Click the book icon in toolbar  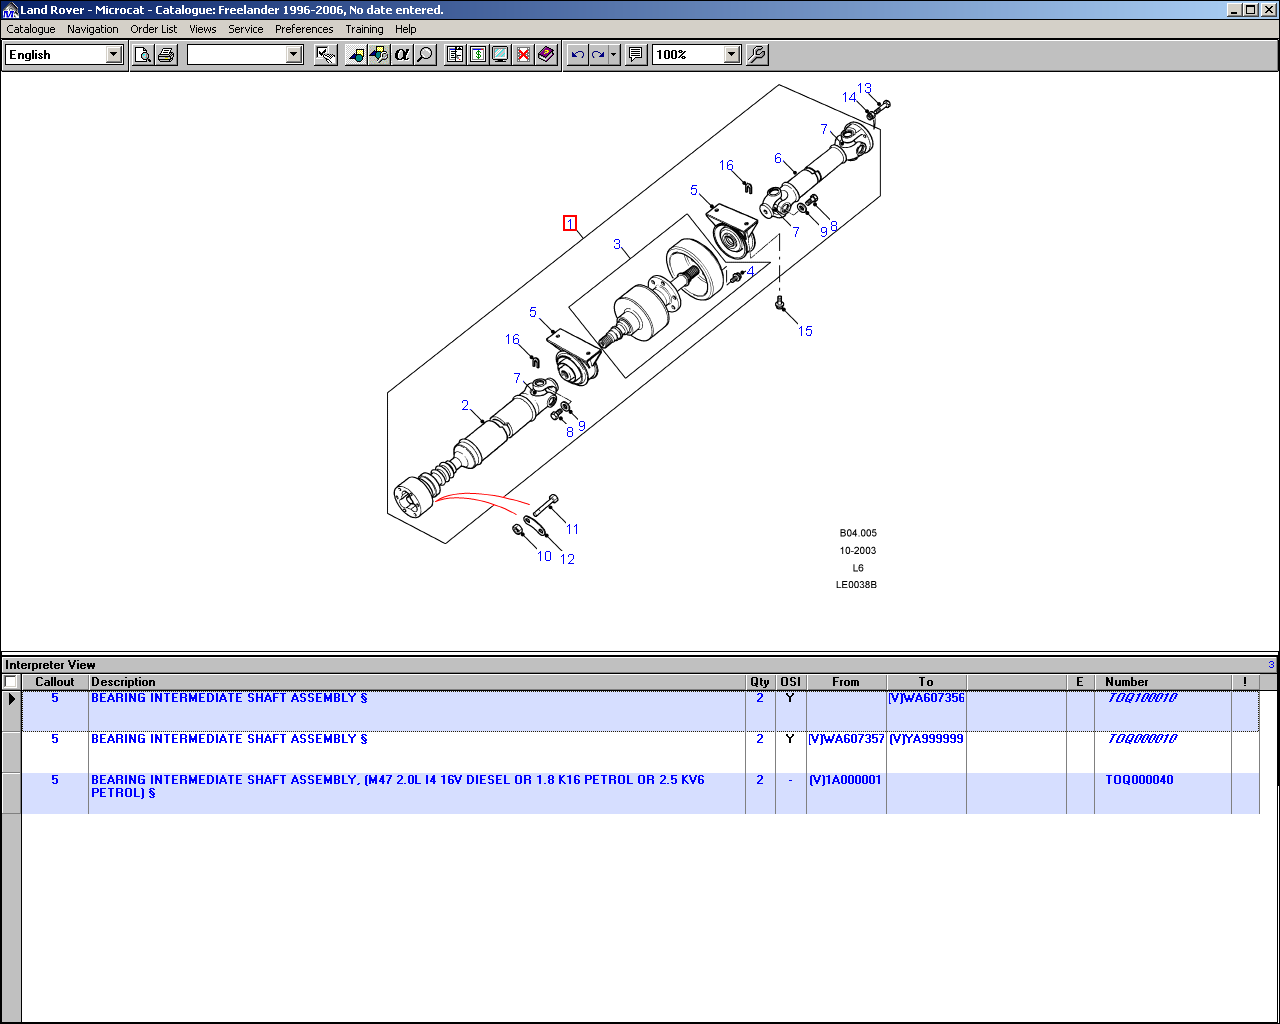point(546,55)
